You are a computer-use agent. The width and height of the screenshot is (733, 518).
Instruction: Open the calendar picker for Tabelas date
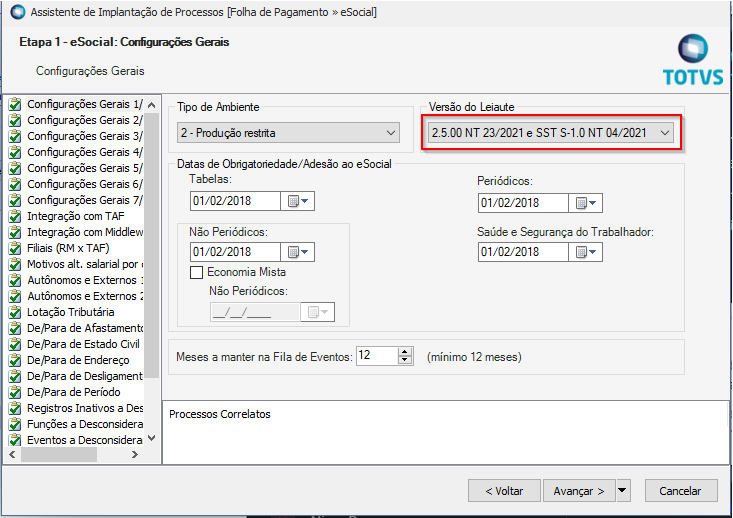(298, 201)
